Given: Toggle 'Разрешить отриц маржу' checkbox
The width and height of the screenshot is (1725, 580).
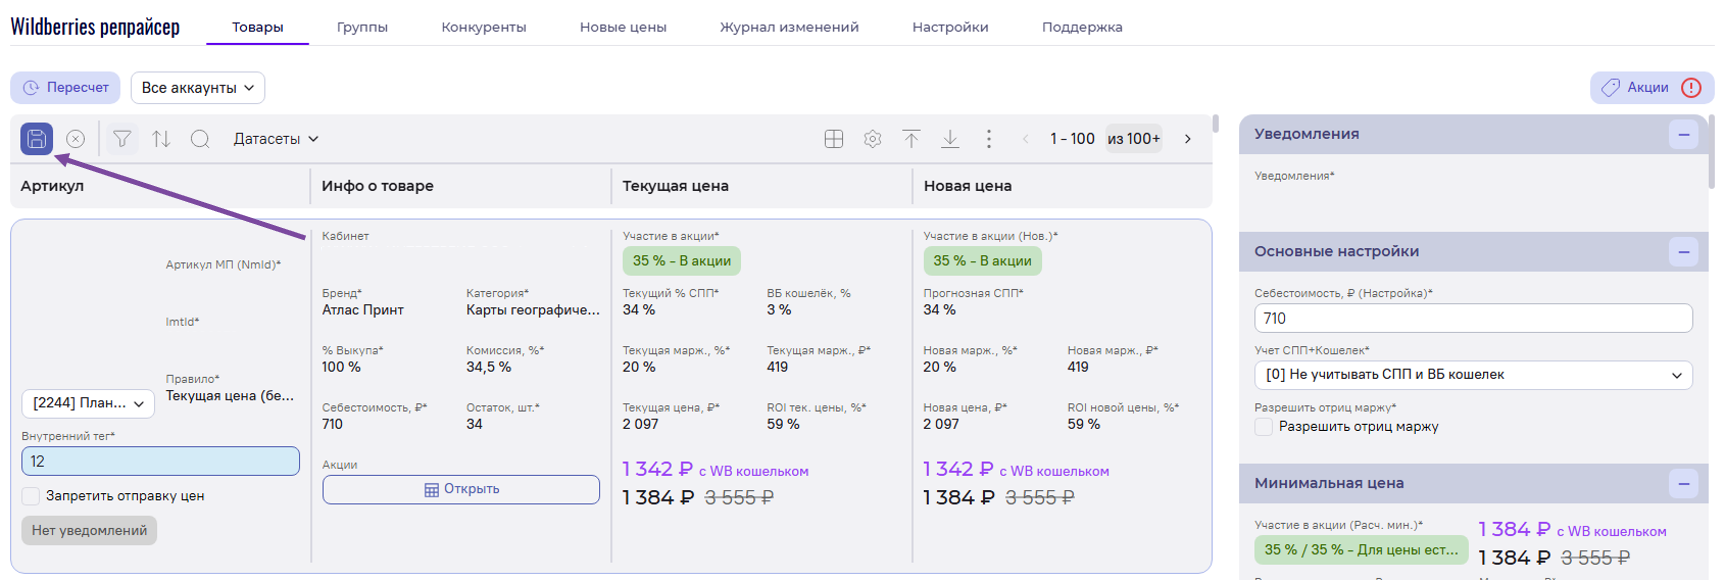Looking at the screenshot, I should 1264,427.
